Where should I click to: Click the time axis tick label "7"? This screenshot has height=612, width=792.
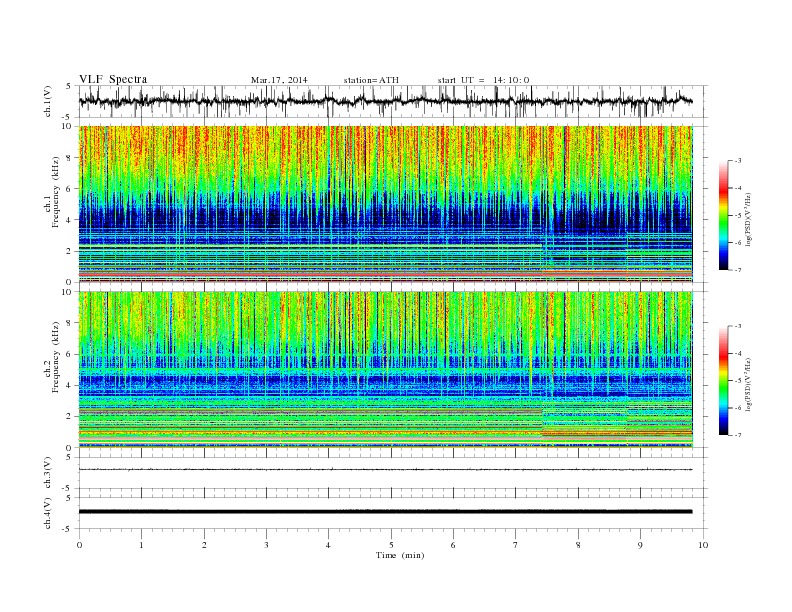click(x=516, y=545)
